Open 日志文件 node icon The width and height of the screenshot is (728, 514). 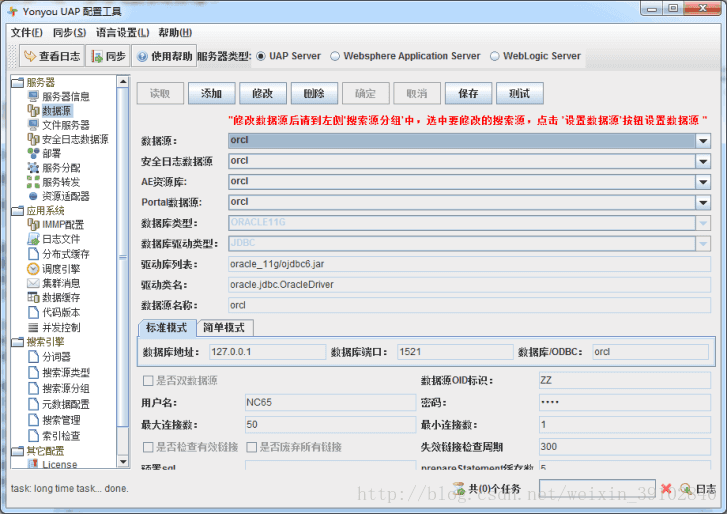click(33, 239)
